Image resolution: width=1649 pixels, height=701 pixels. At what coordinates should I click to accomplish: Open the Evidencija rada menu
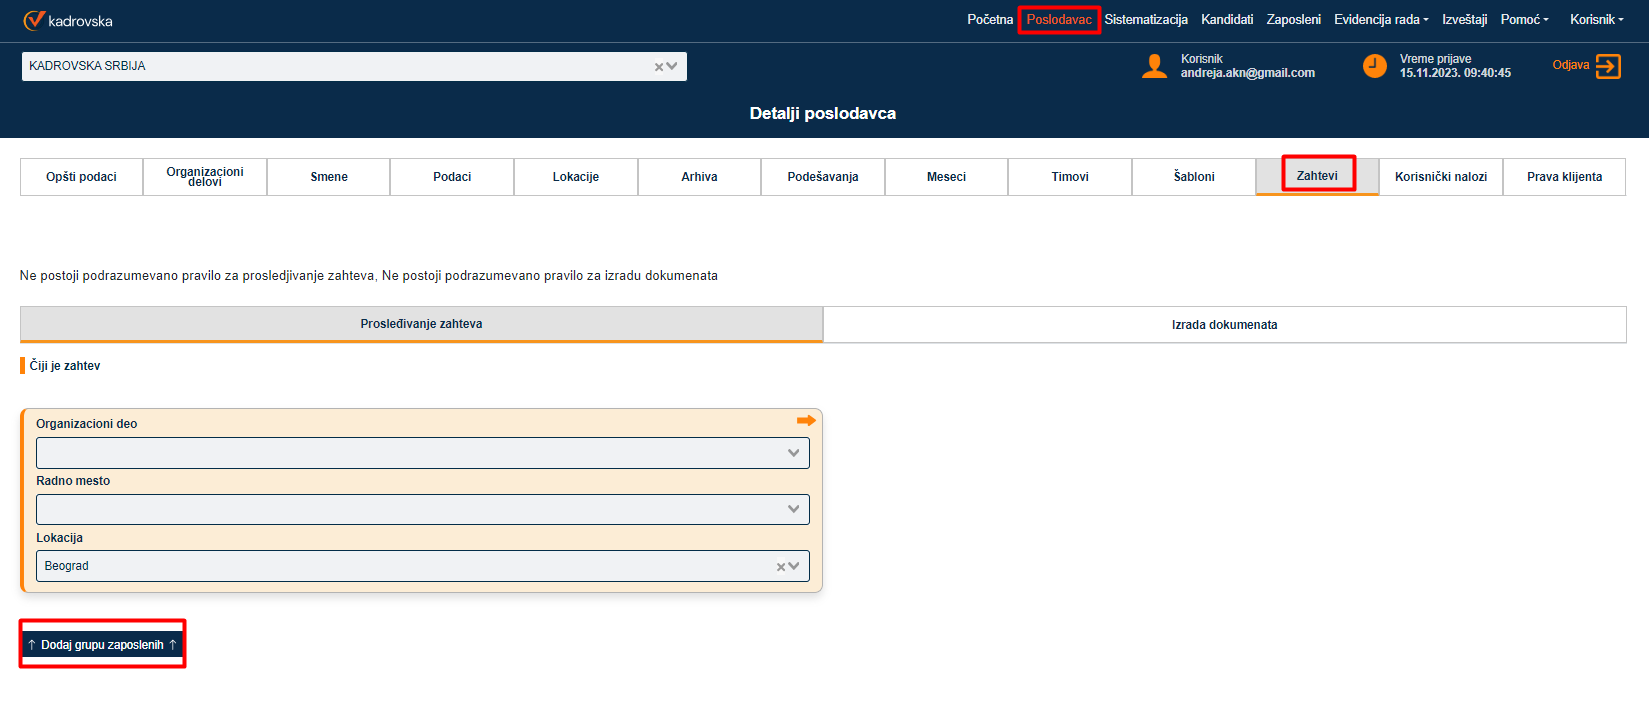tap(1380, 20)
